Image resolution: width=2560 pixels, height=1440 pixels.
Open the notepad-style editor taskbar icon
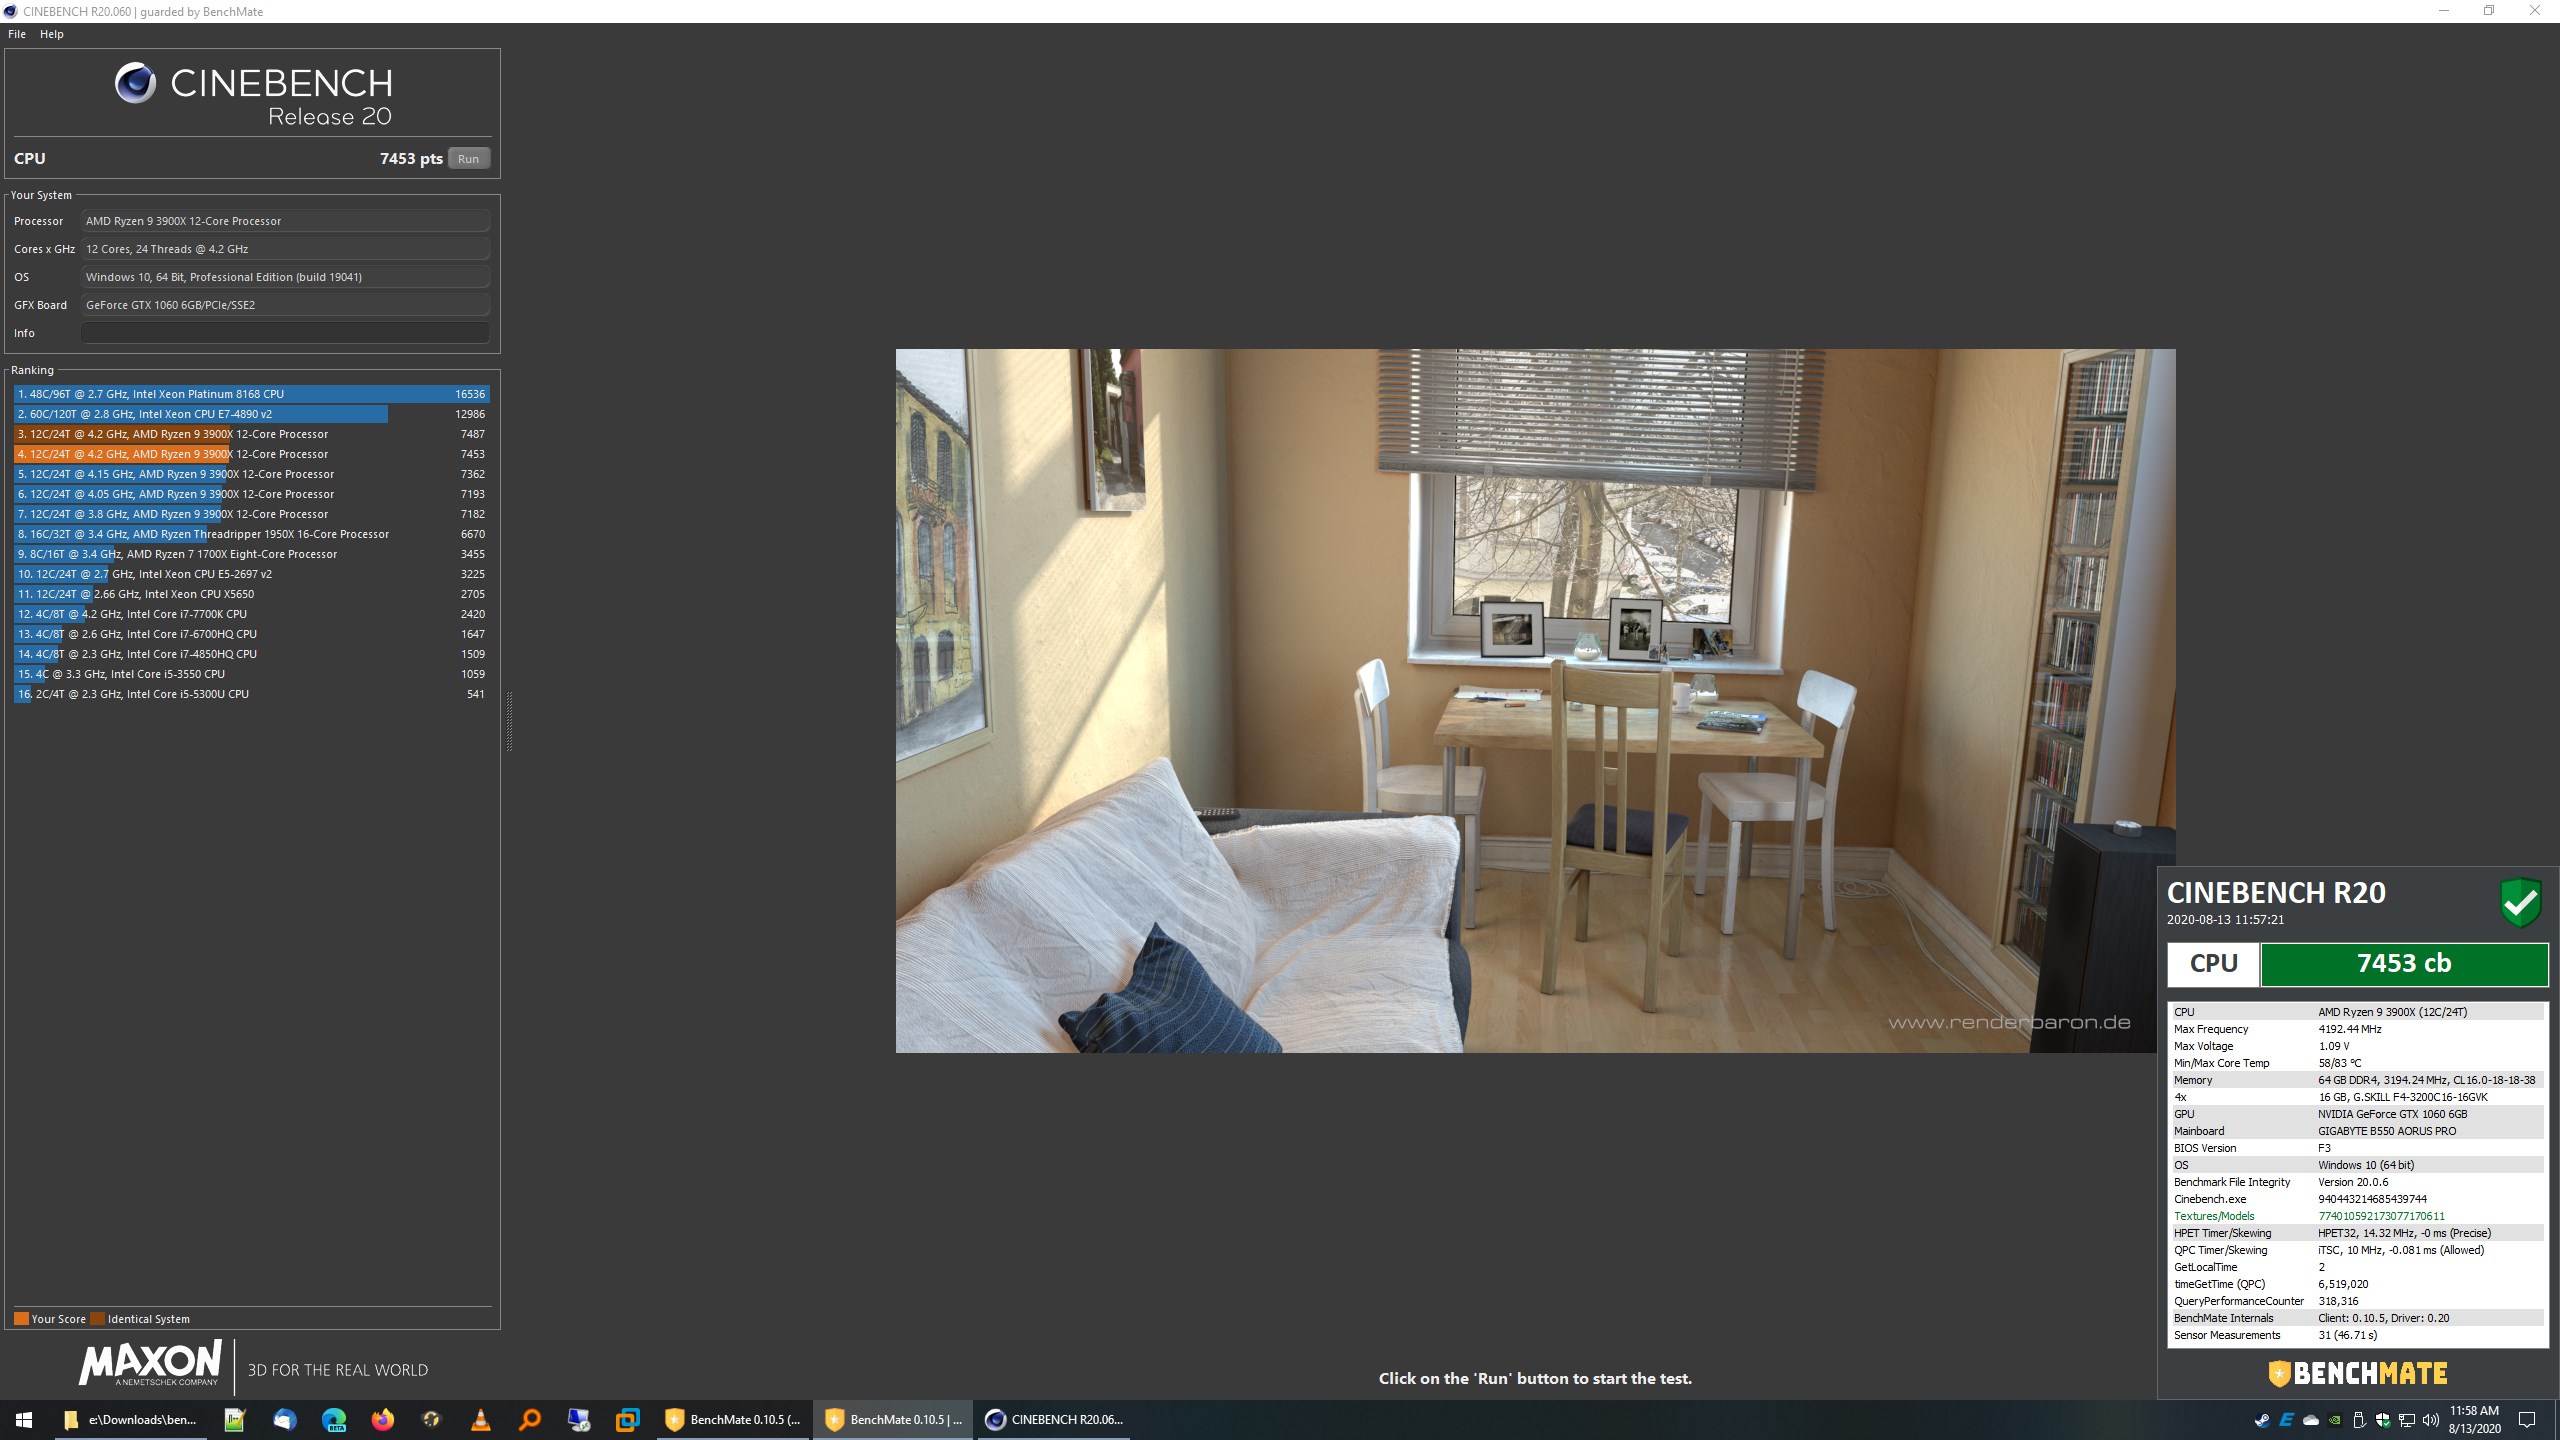(235, 1419)
